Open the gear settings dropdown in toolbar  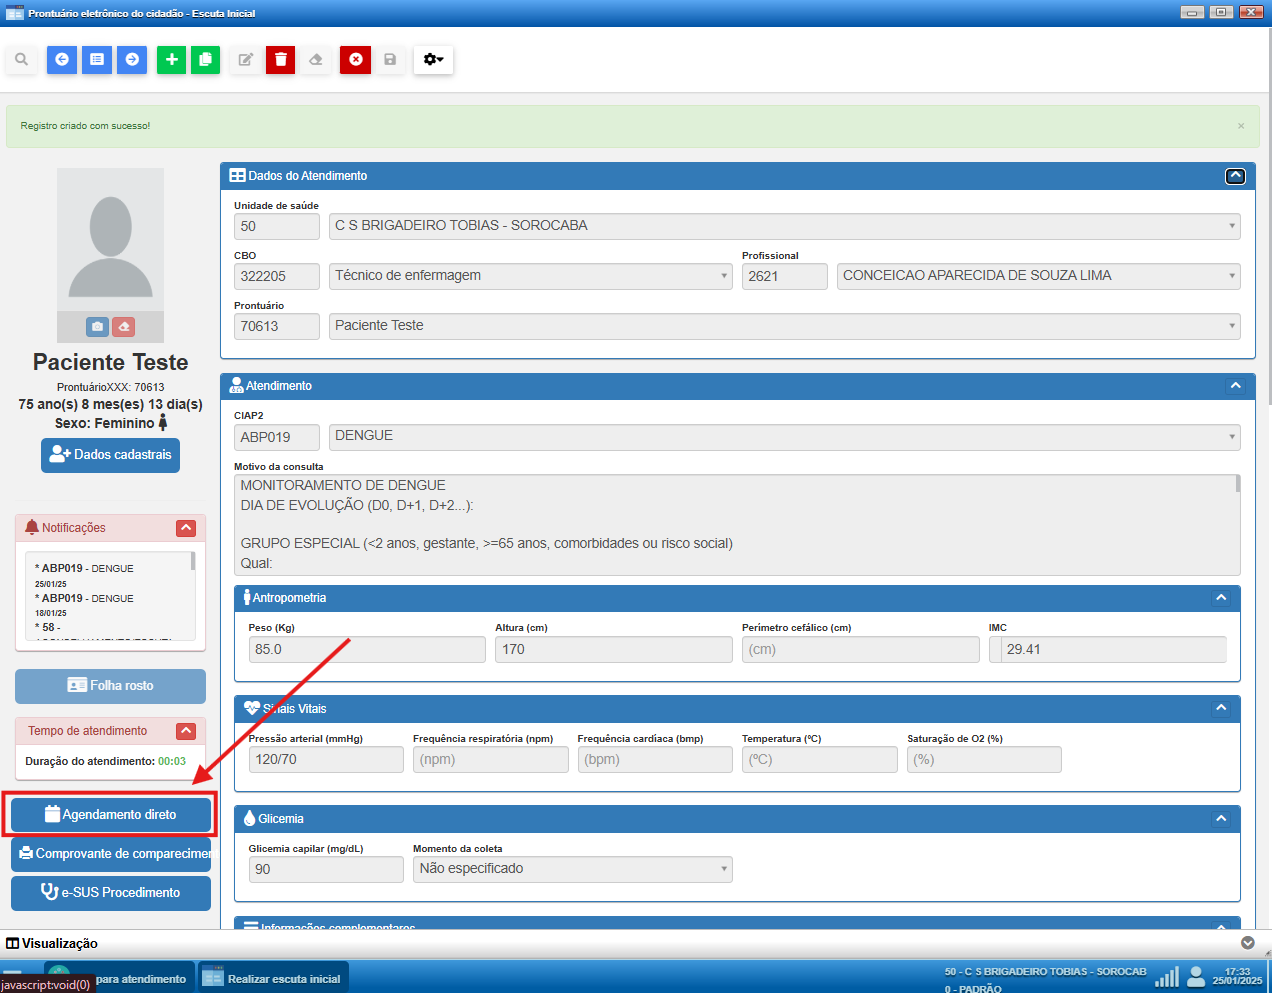tap(433, 60)
